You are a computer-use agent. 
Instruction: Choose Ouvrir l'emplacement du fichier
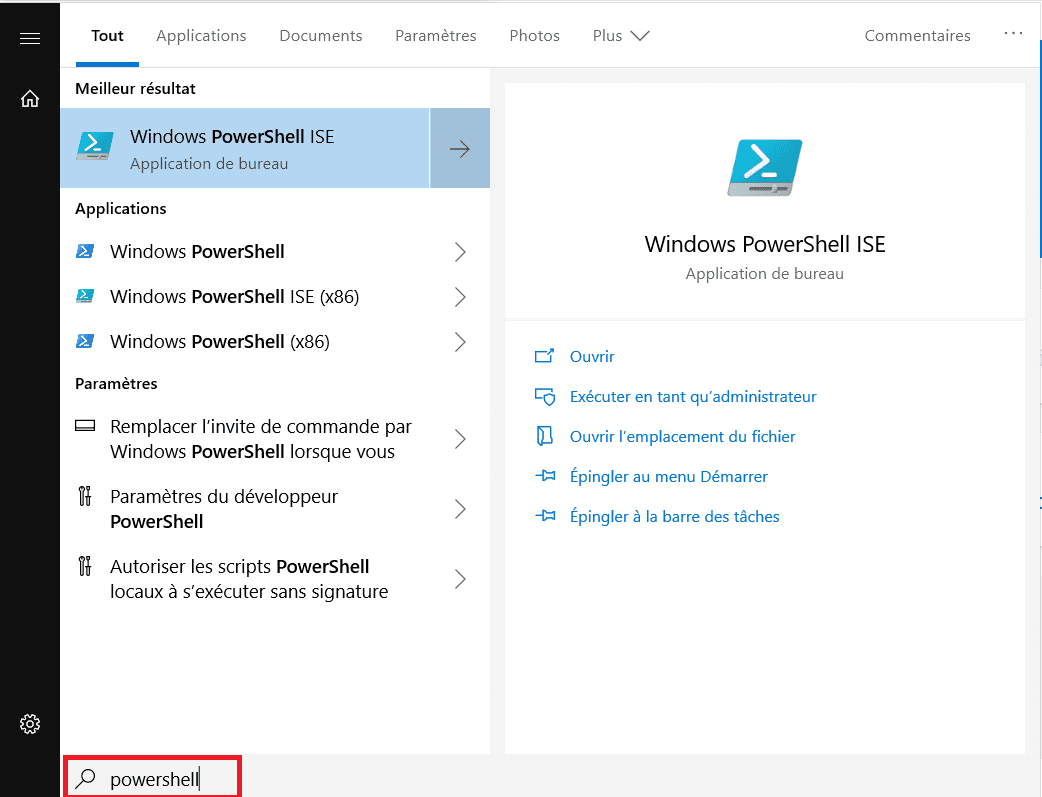[682, 437]
